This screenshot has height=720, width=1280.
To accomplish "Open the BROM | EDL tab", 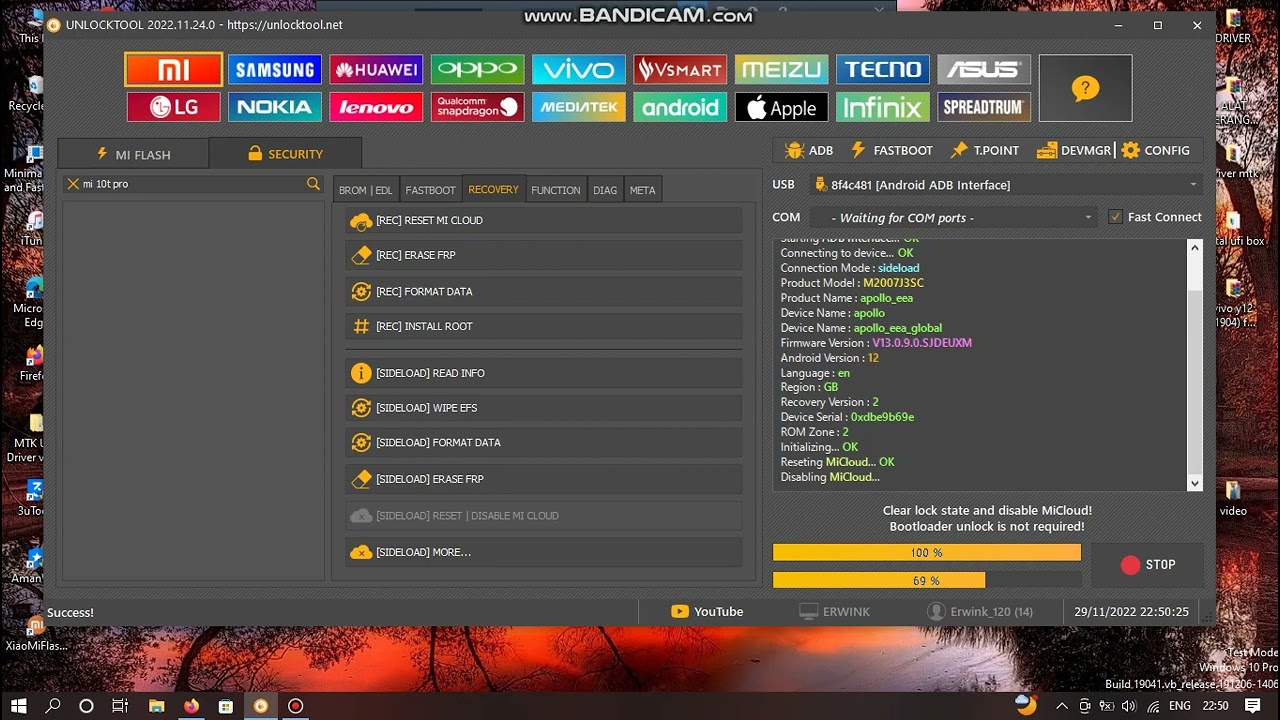I will pyautogui.click(x=365, y=190).
